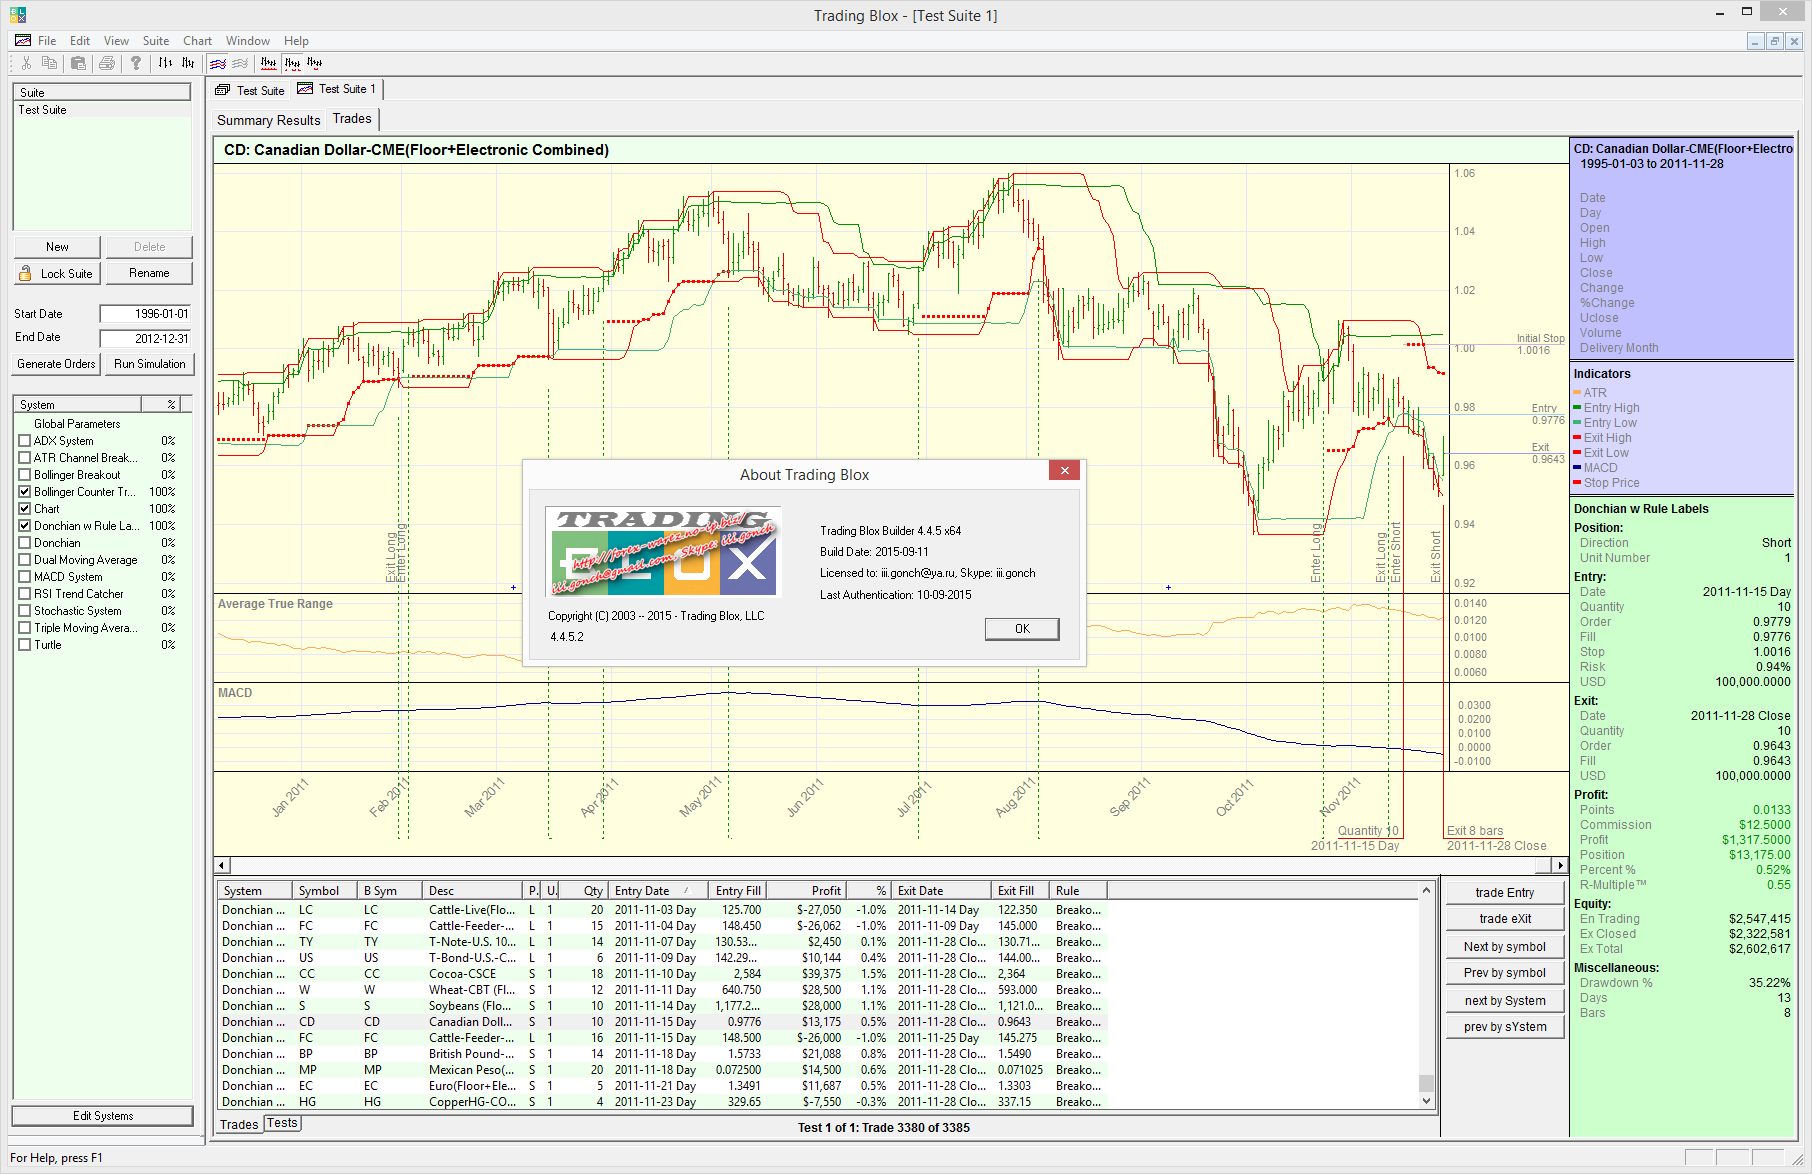
Task: Switch to the Summary Results tab
Action: (x=268, y=120)
